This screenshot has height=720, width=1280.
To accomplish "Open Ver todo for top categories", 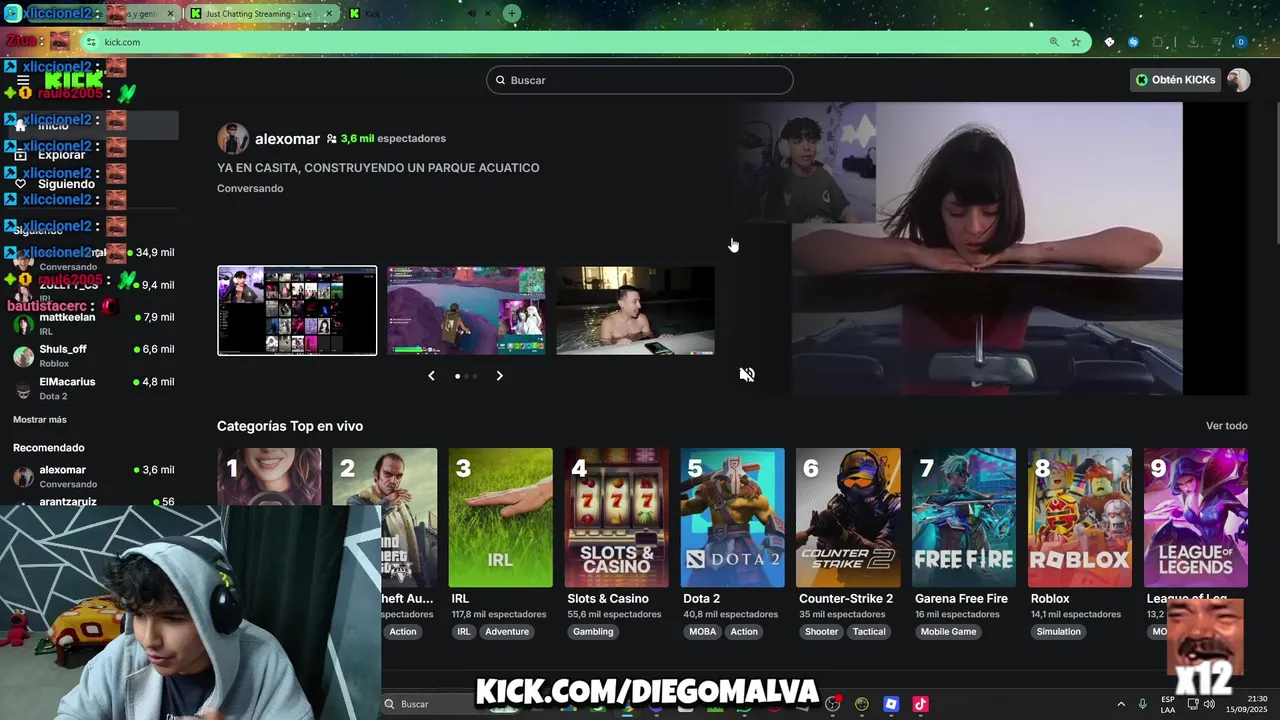I will tap(1226, 426).
